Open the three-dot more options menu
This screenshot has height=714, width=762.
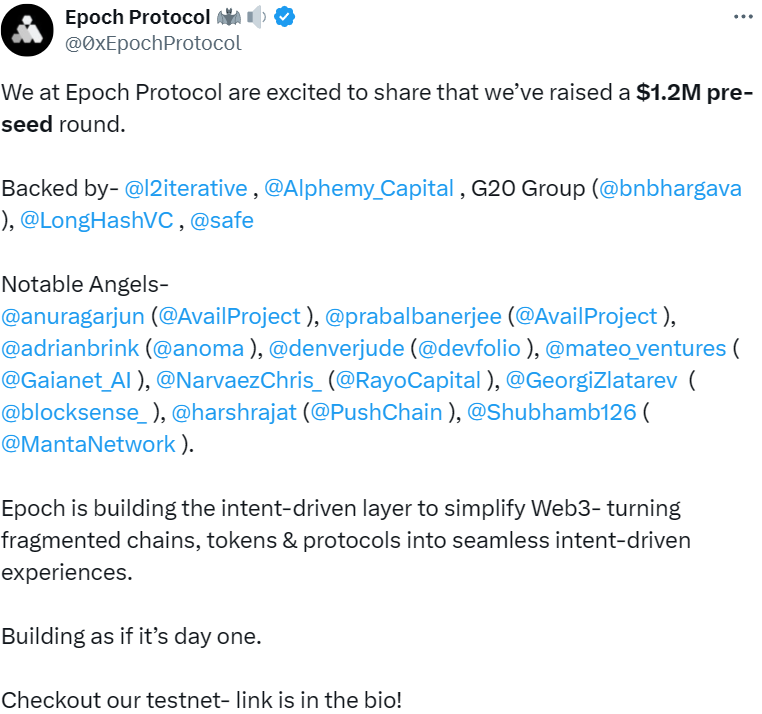(x=741, y=17)
